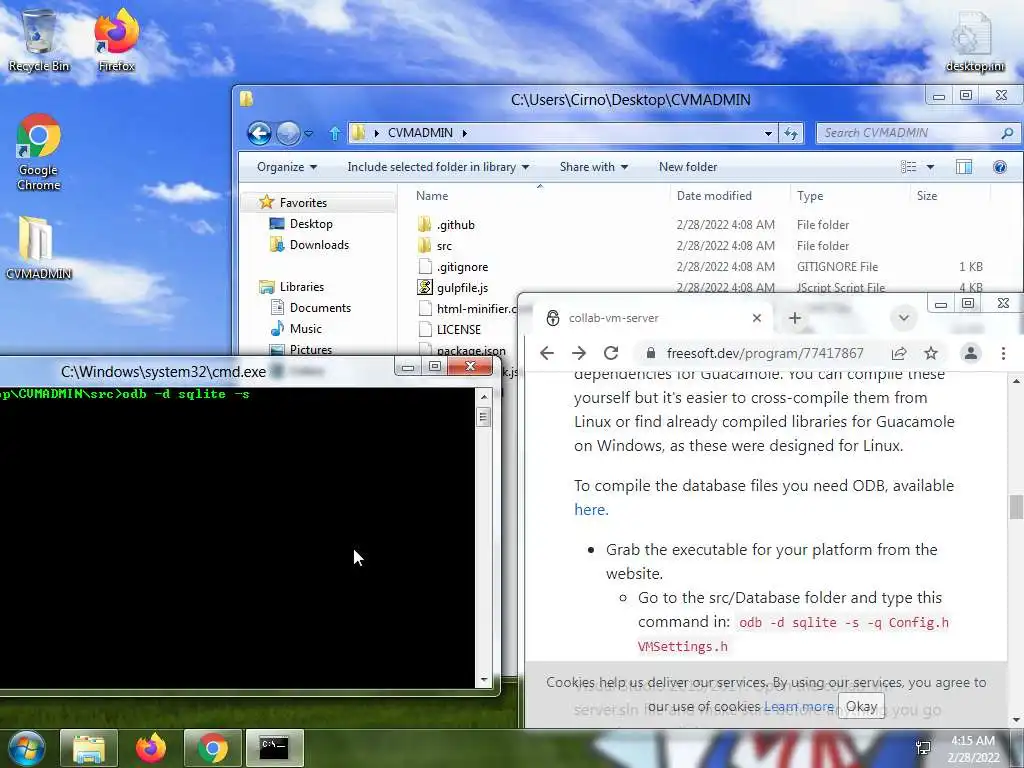Screen dimensions: 1024x768
Task: Open the Chrome profile icon
Action: [x=971, y=353]
